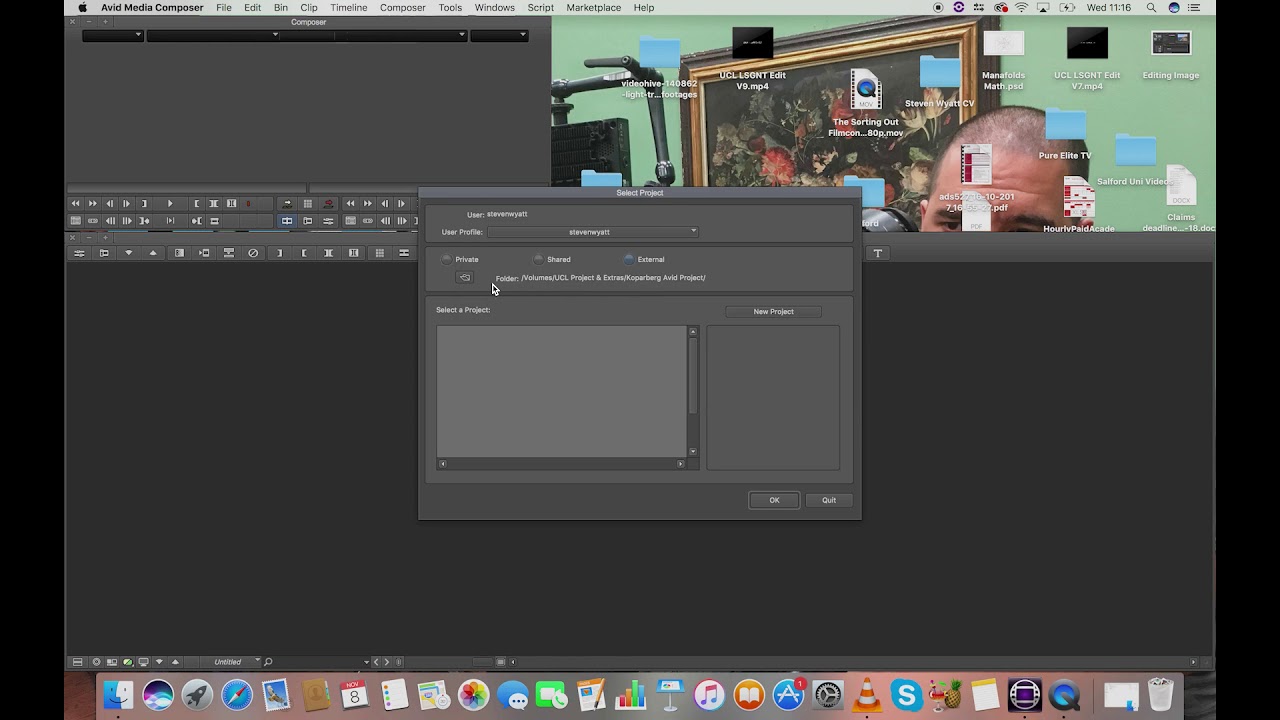Select the UCL LSGNT Edit V9.mp4 desktop file
This screenshot has height=720, width=1280.
(752, 58)
